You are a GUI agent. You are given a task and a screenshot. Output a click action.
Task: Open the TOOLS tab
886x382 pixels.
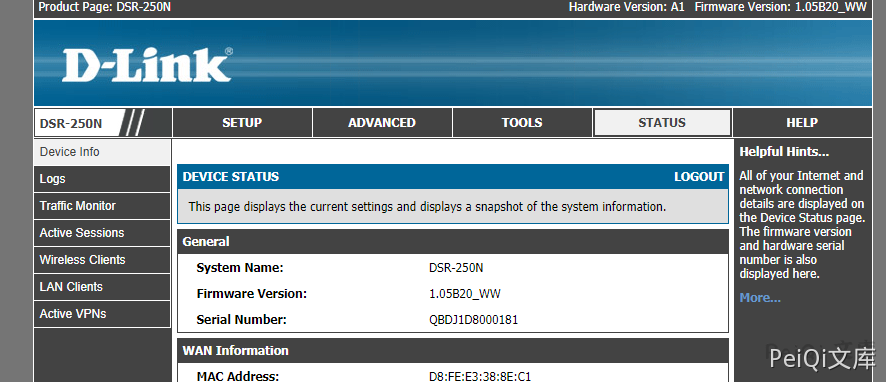[x=522, y=123]
